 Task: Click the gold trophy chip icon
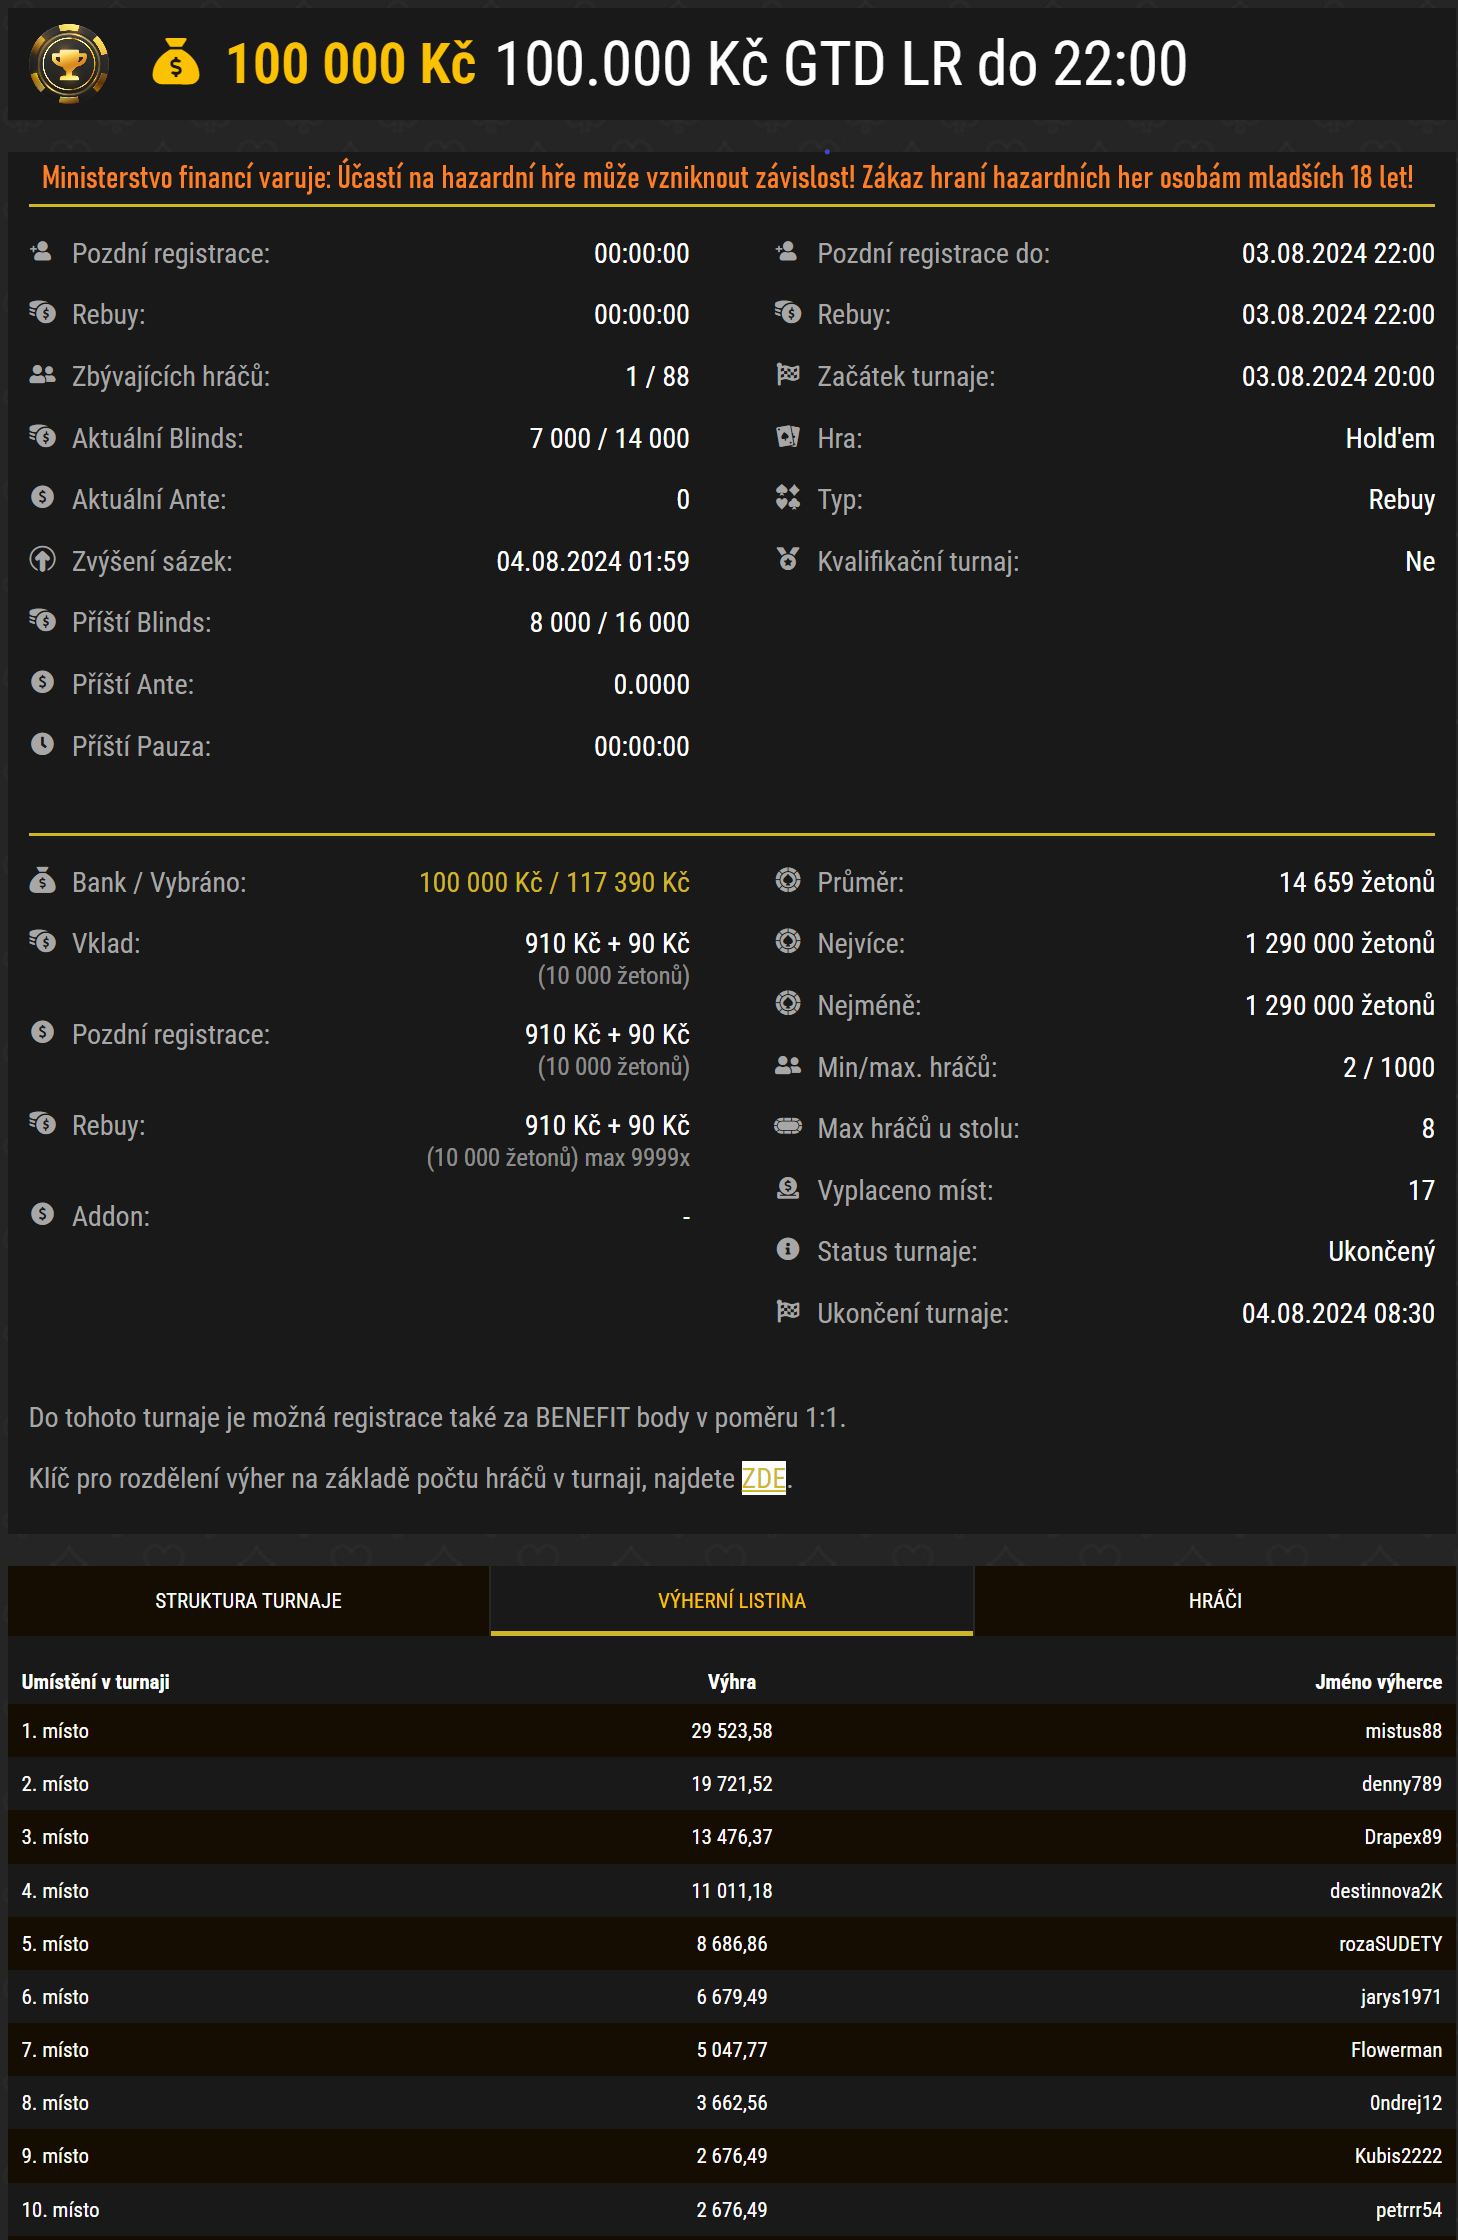click(69, 64)
